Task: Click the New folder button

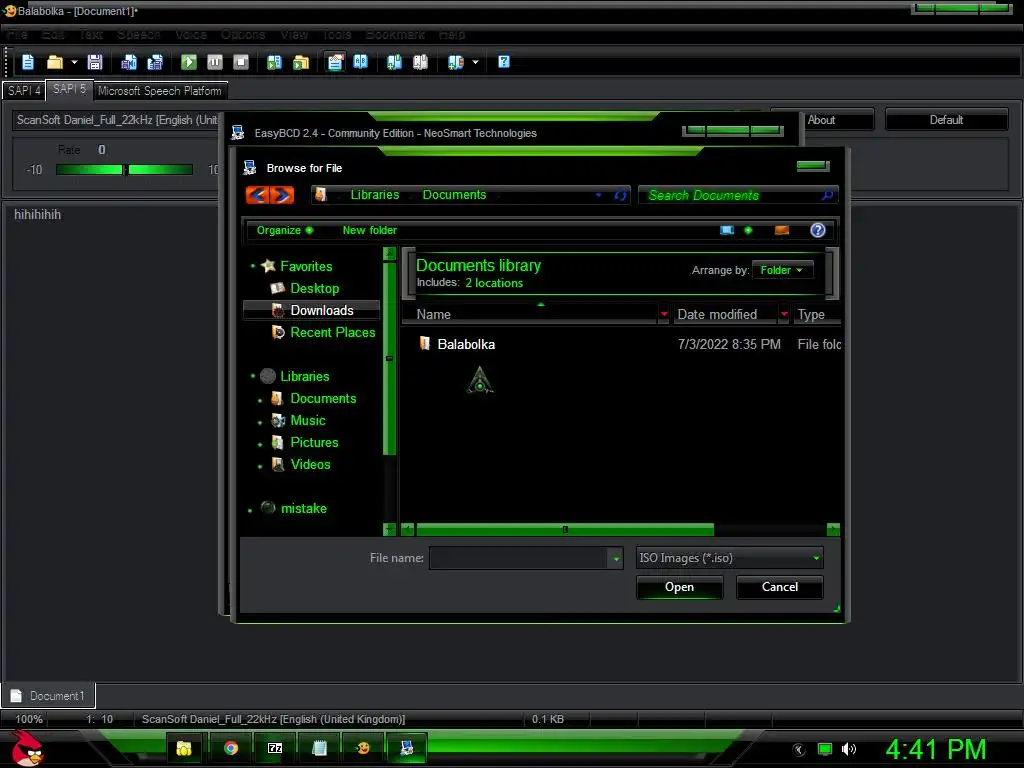Action: 370,230
